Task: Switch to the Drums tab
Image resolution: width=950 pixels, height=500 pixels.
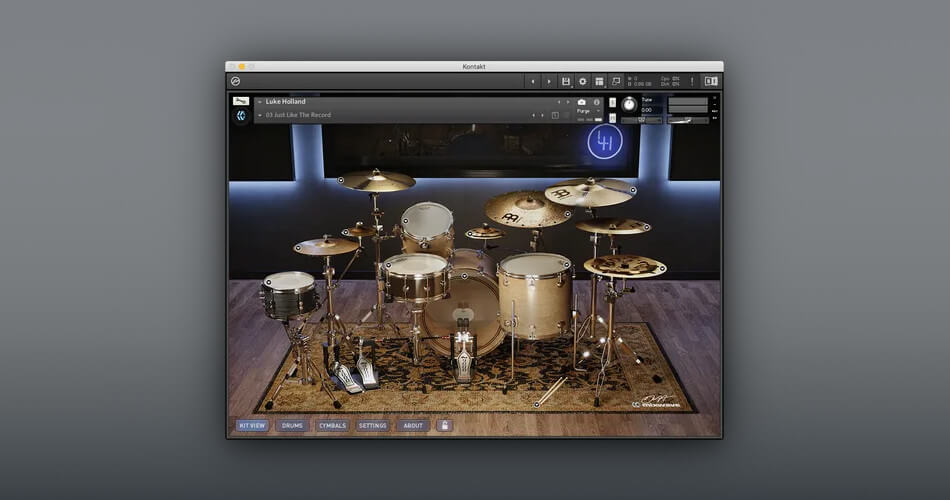Action: point(292,425)
